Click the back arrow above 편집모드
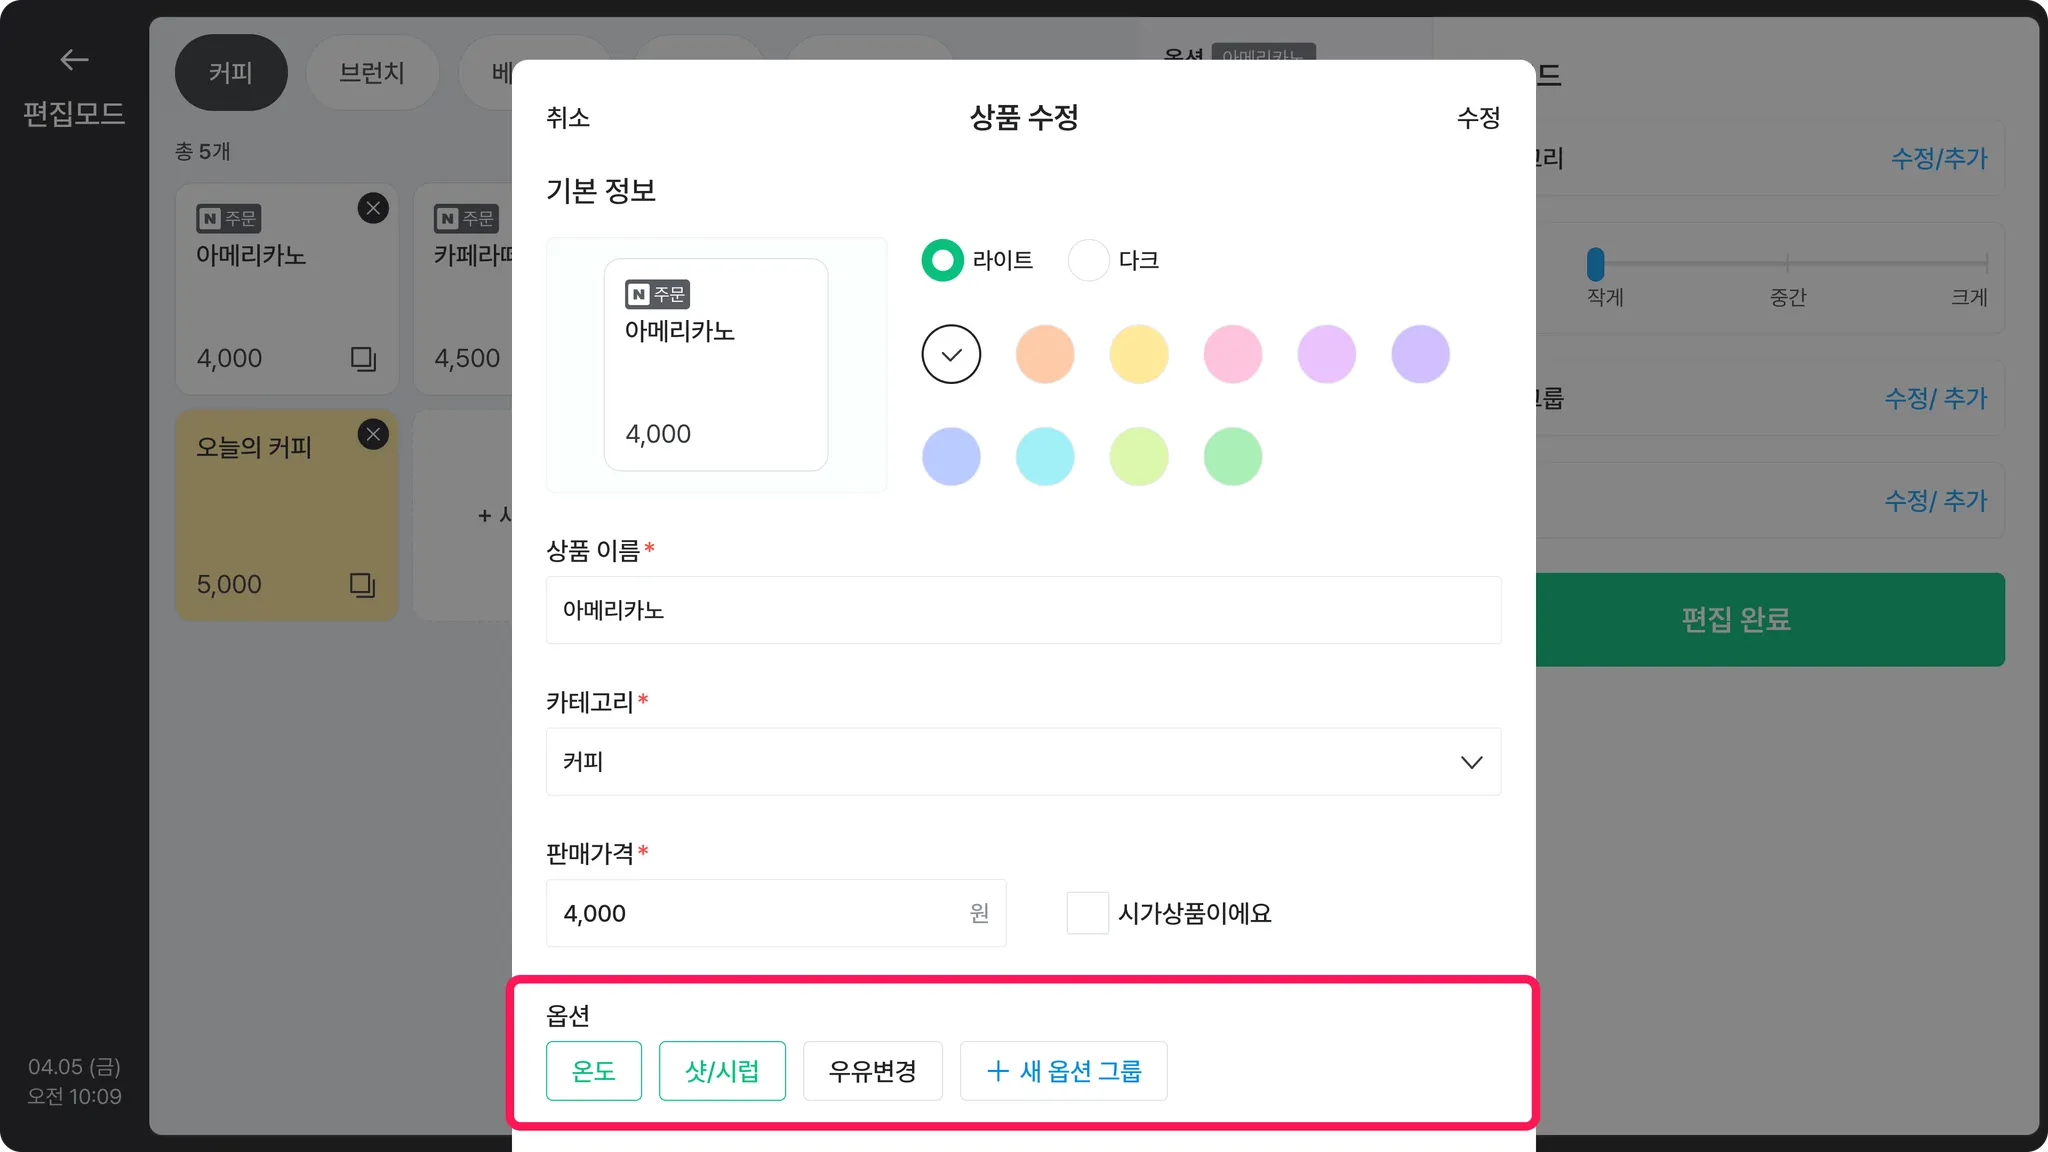Viewport: 2048px width, 1152px height. [74, 60]
